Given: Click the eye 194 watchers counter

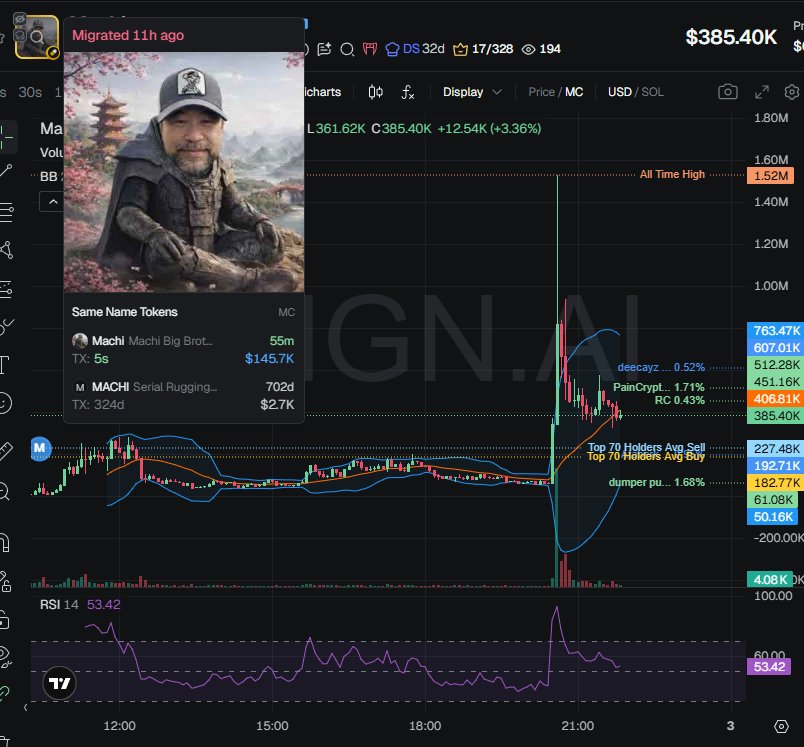Looking at the screenshot, I should (541, 49).
